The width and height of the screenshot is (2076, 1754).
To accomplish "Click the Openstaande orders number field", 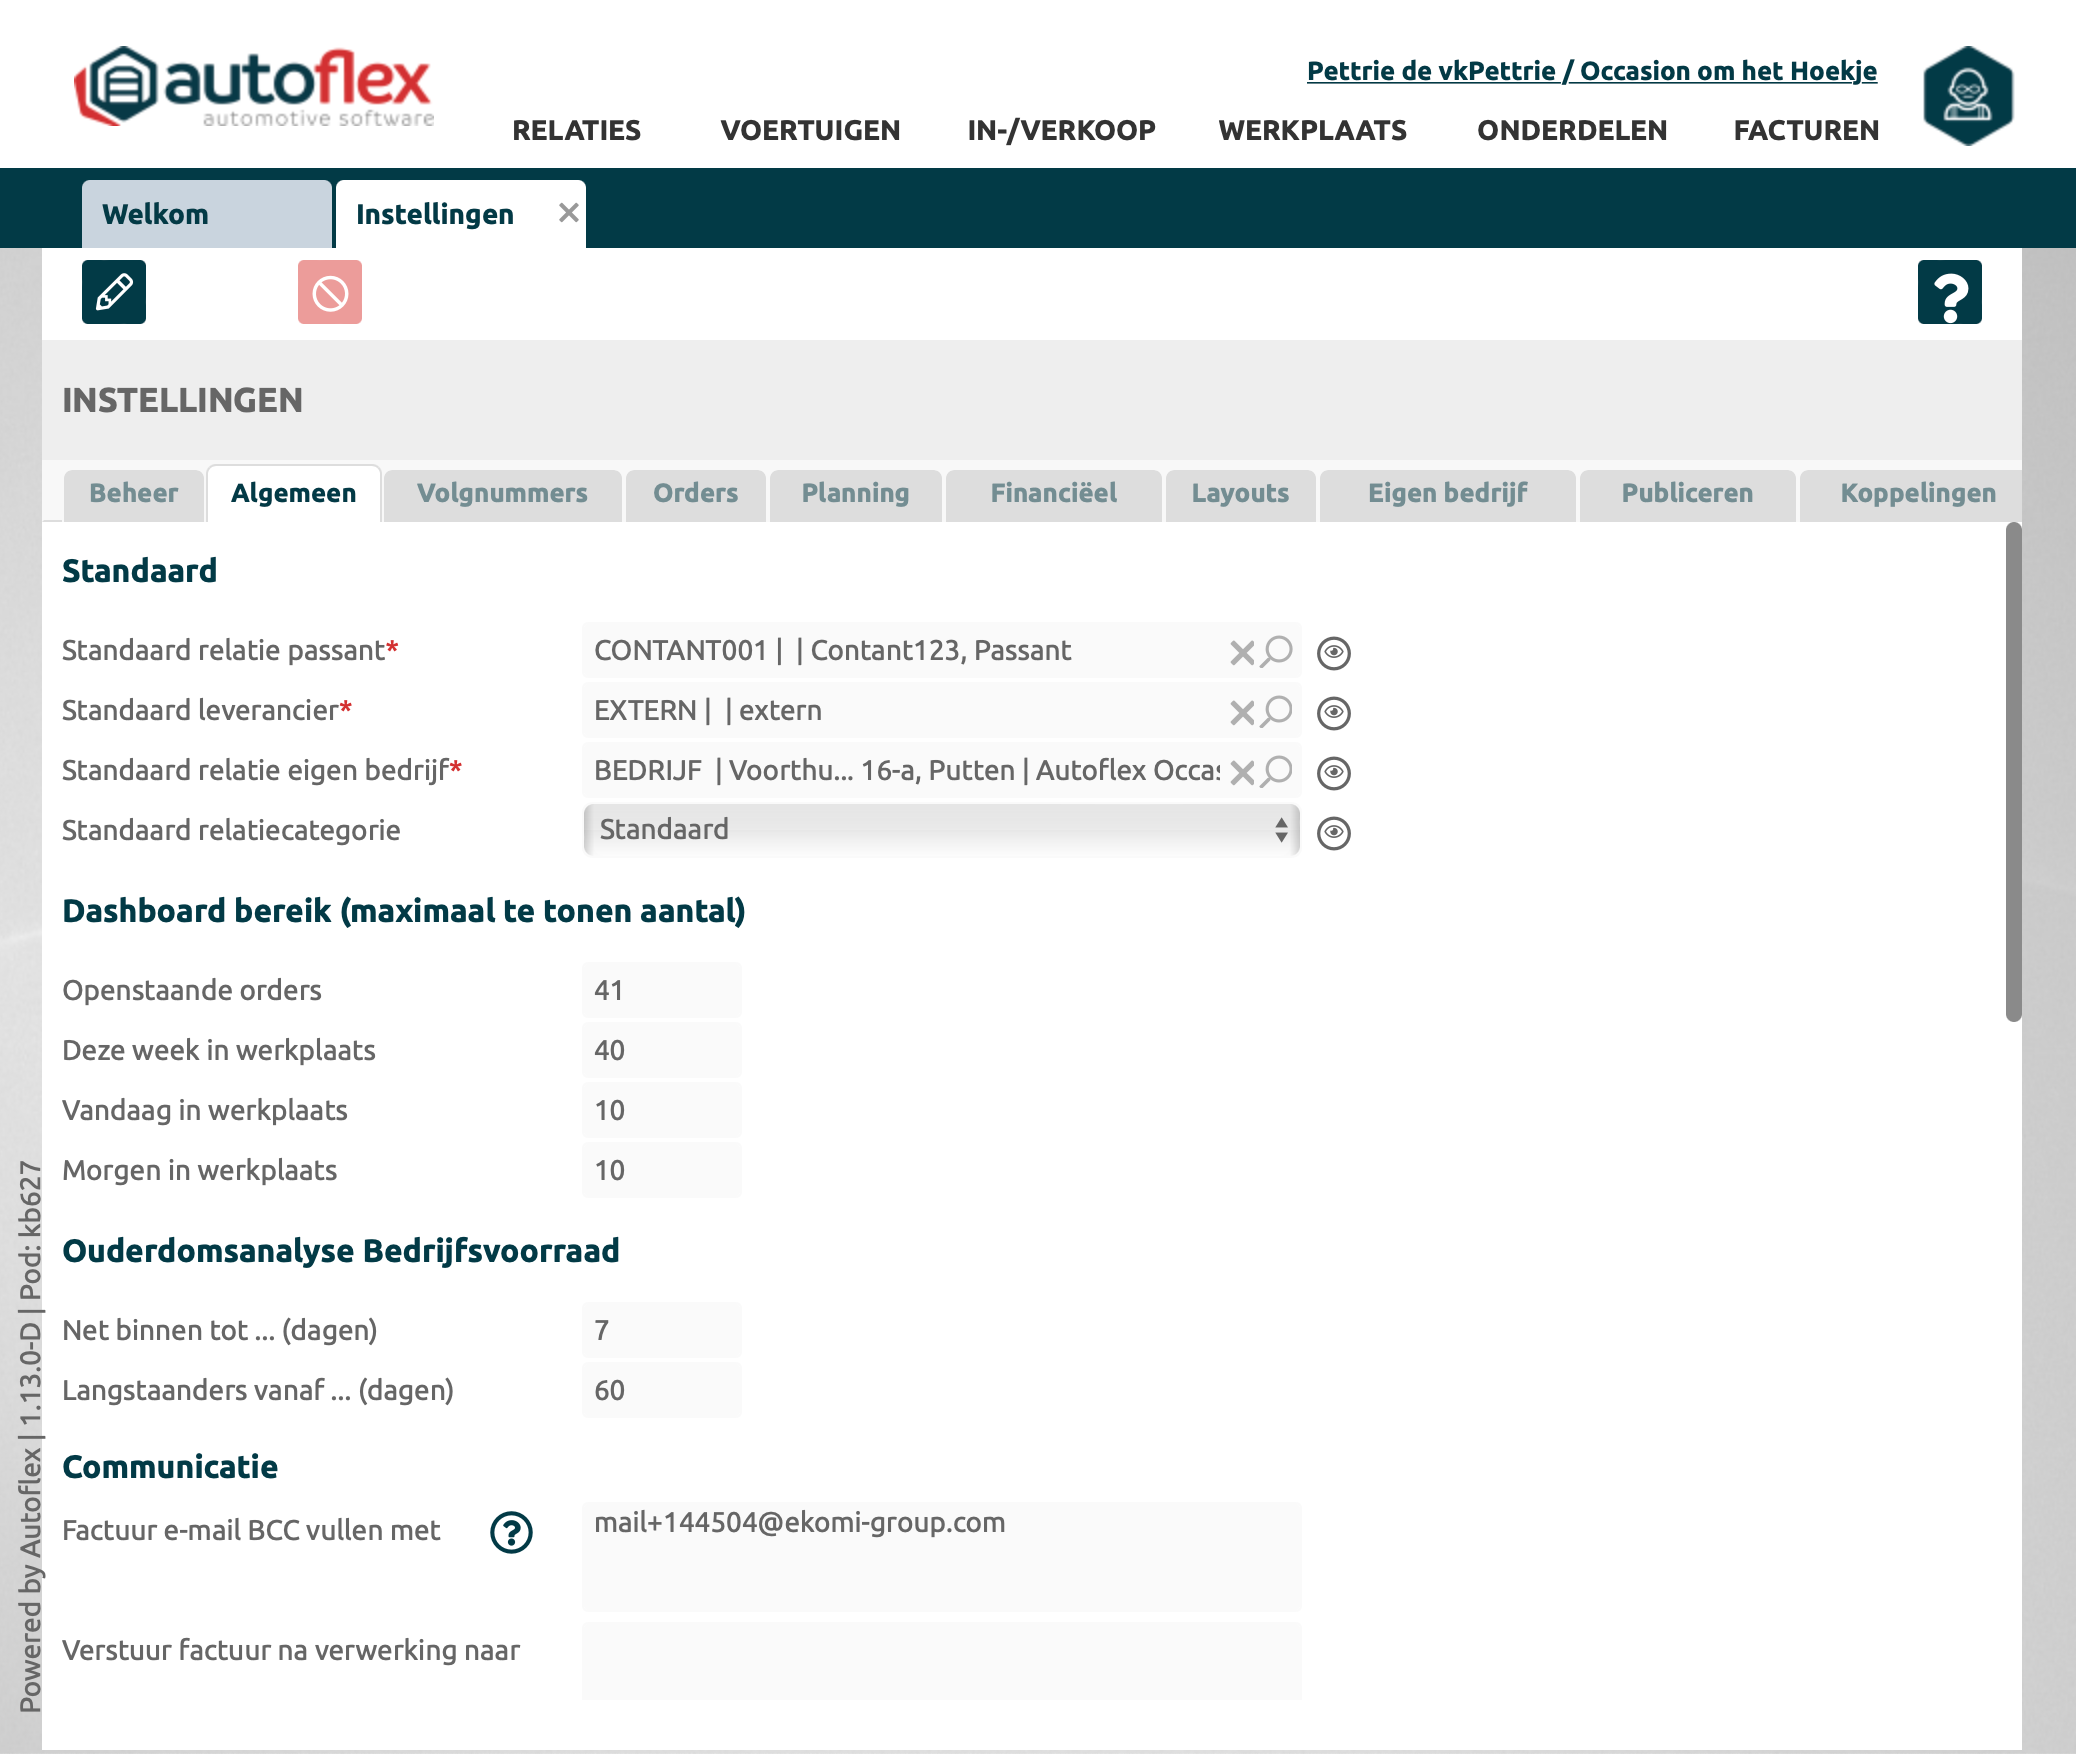I will (661, 990).
